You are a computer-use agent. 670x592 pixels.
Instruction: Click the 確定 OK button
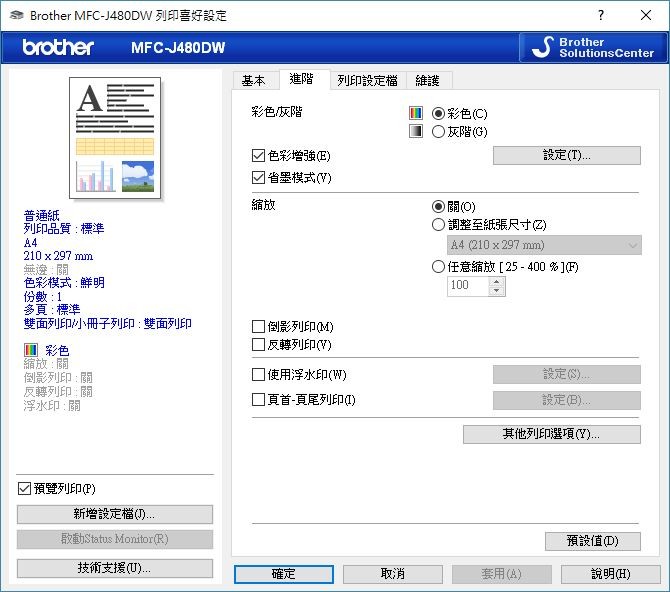[x=284, y=574]
